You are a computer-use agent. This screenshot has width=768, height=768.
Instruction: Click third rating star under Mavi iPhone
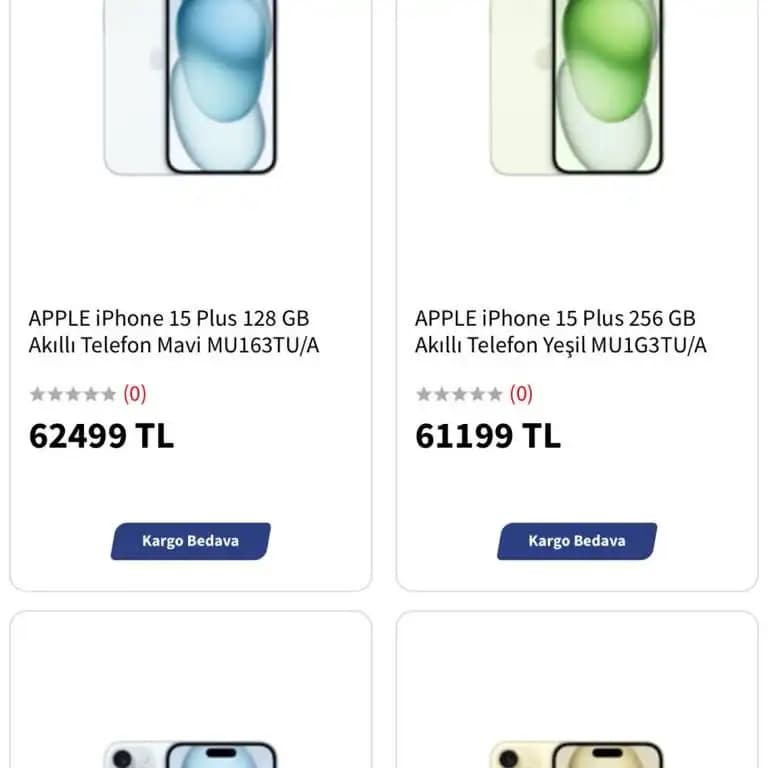73,394
